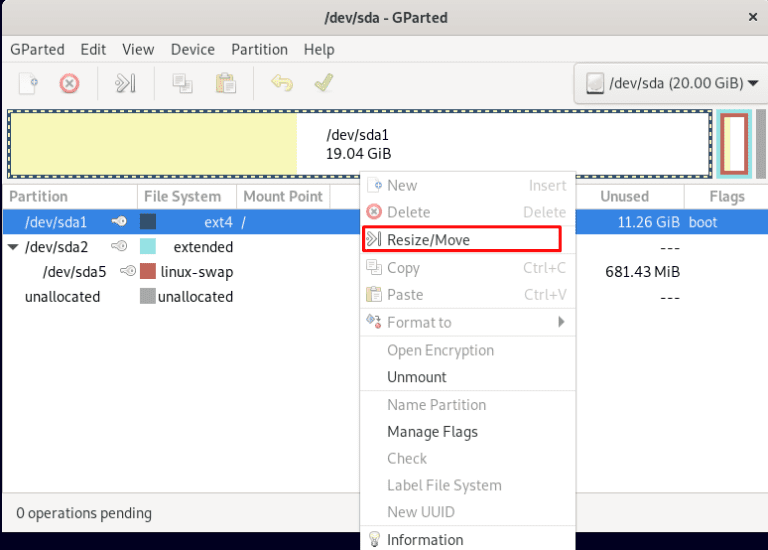Click the Copy partition toolbar icon
The width and height of the screenshot is (768, 550).
pyautogui.click(x=182, y=83)
